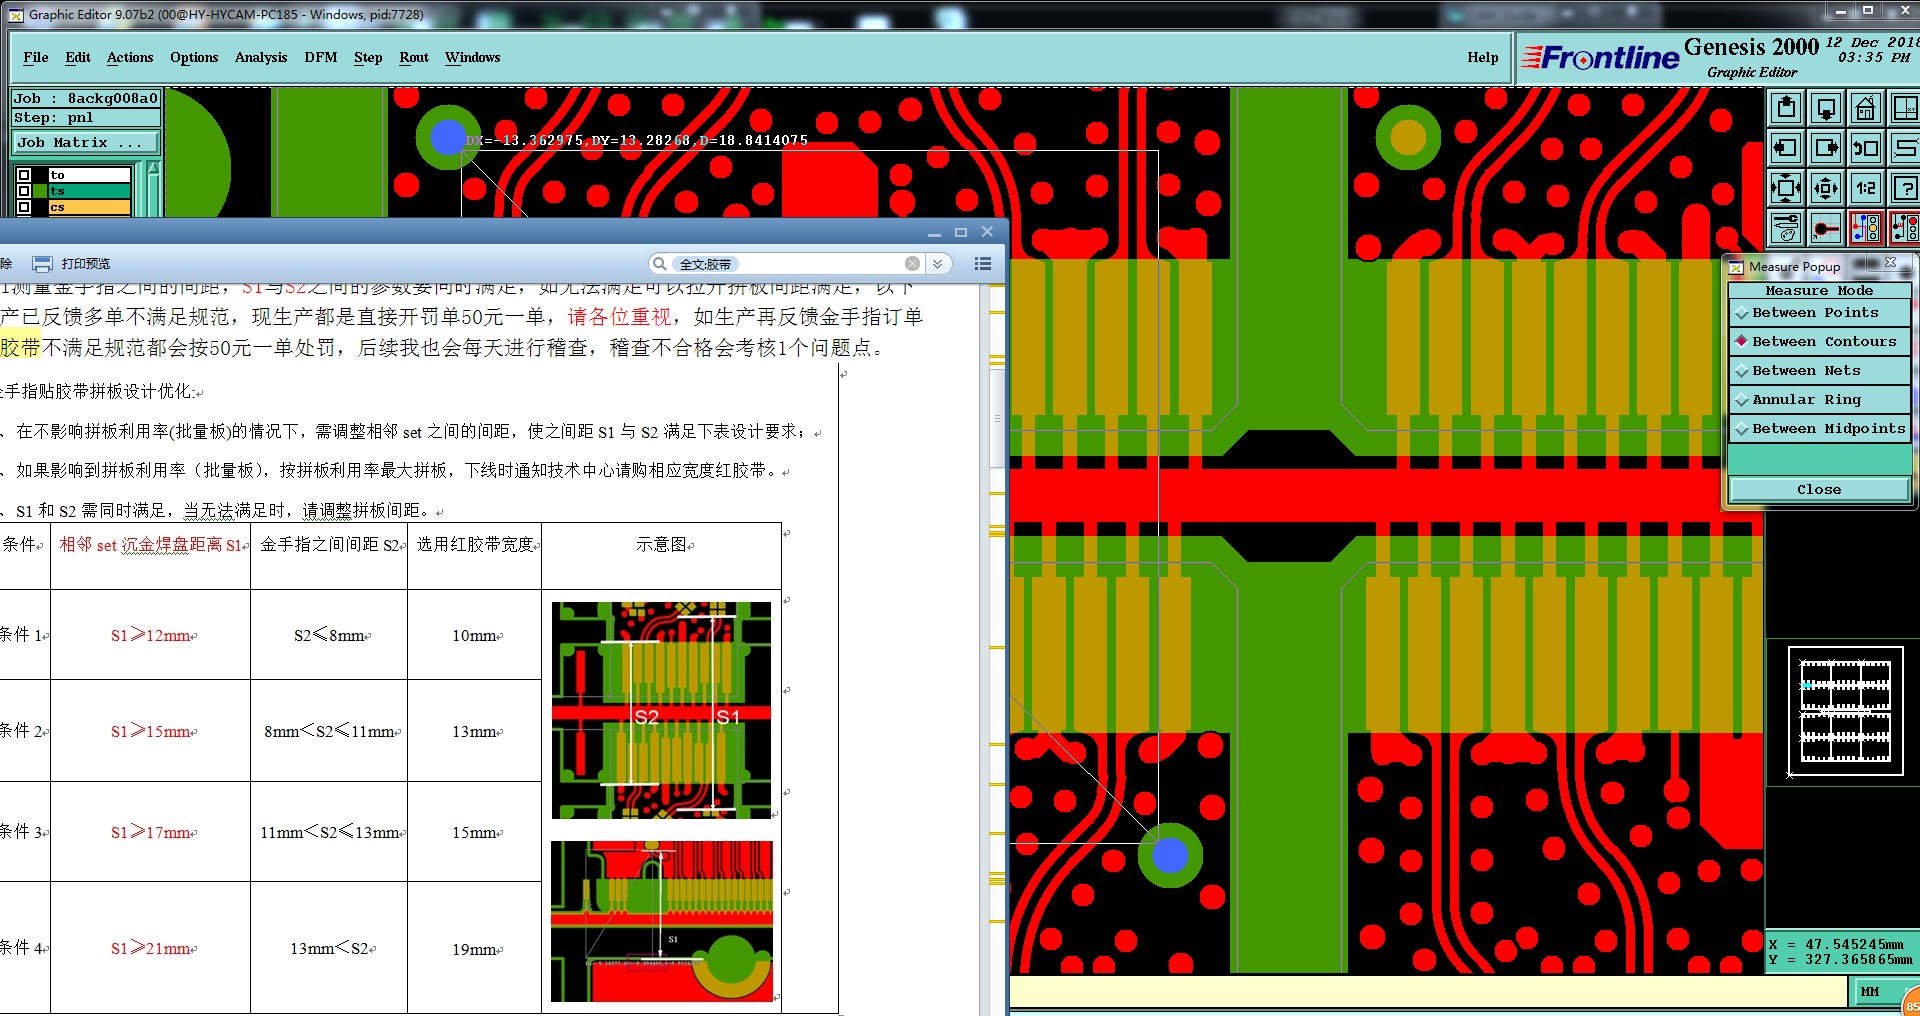The width and height of the screenshot is (1920, 1016).
Task: Click the red-light measure traffic icon
Action: click(x=1903, y=228)
